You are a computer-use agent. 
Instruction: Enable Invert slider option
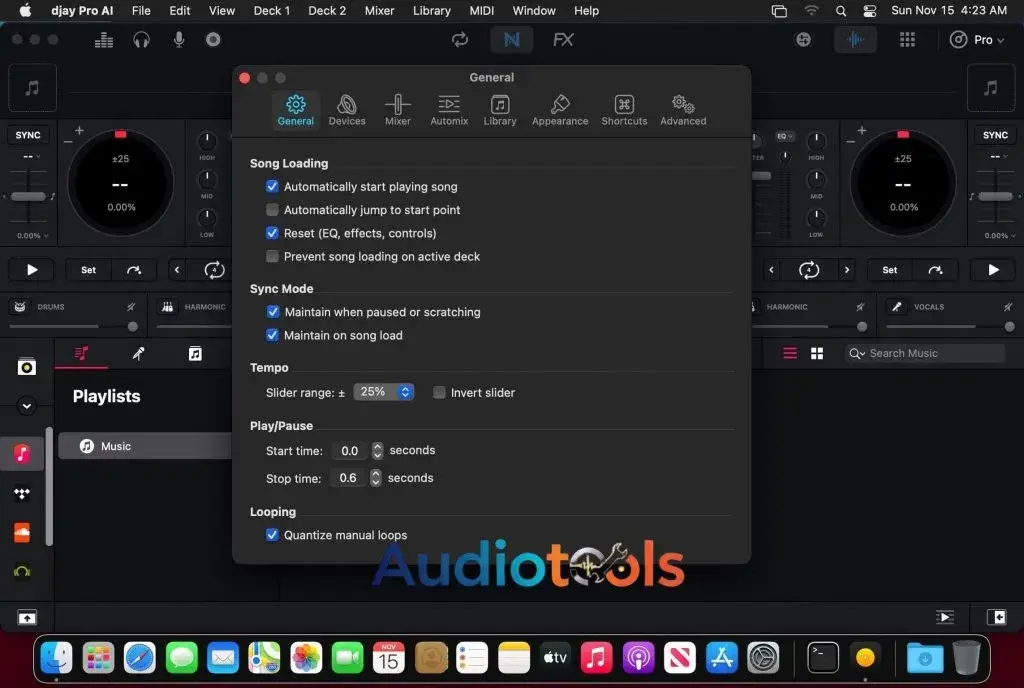tap(439, 392)
